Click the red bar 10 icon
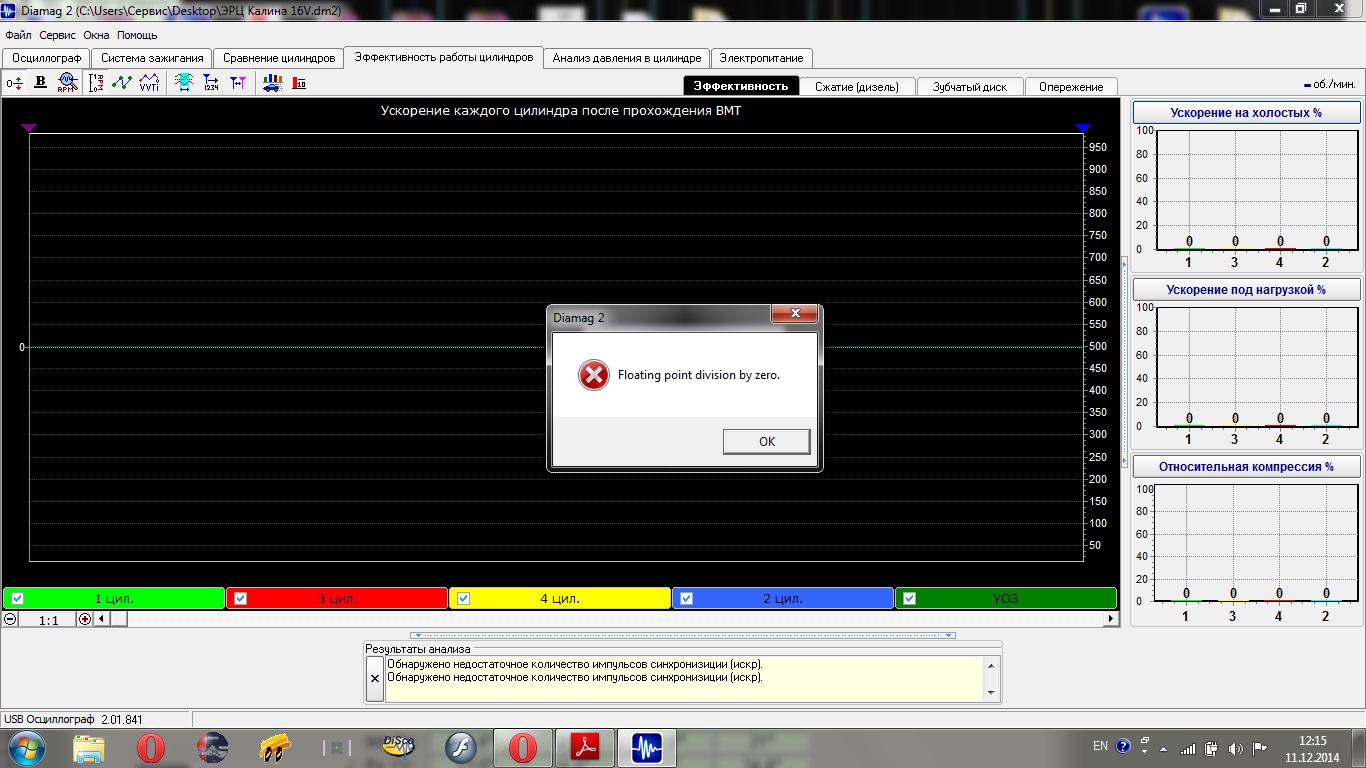The width and height of the screenshot is (1366, 768). click(x=299, y=83)
